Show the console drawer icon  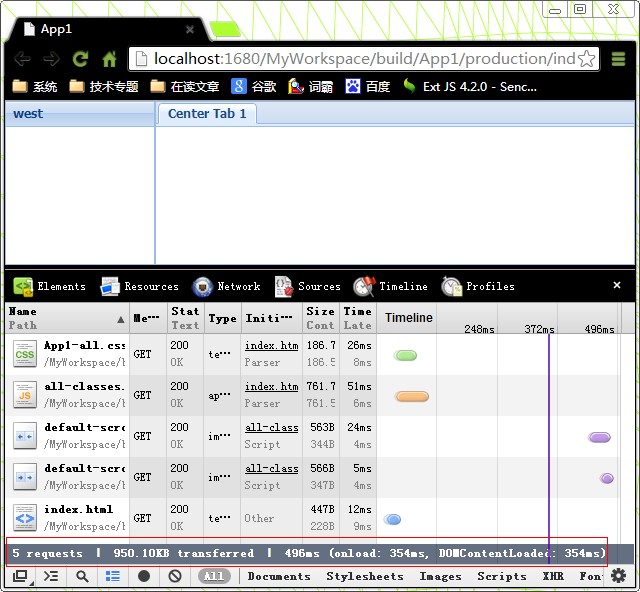pos(51,576)
